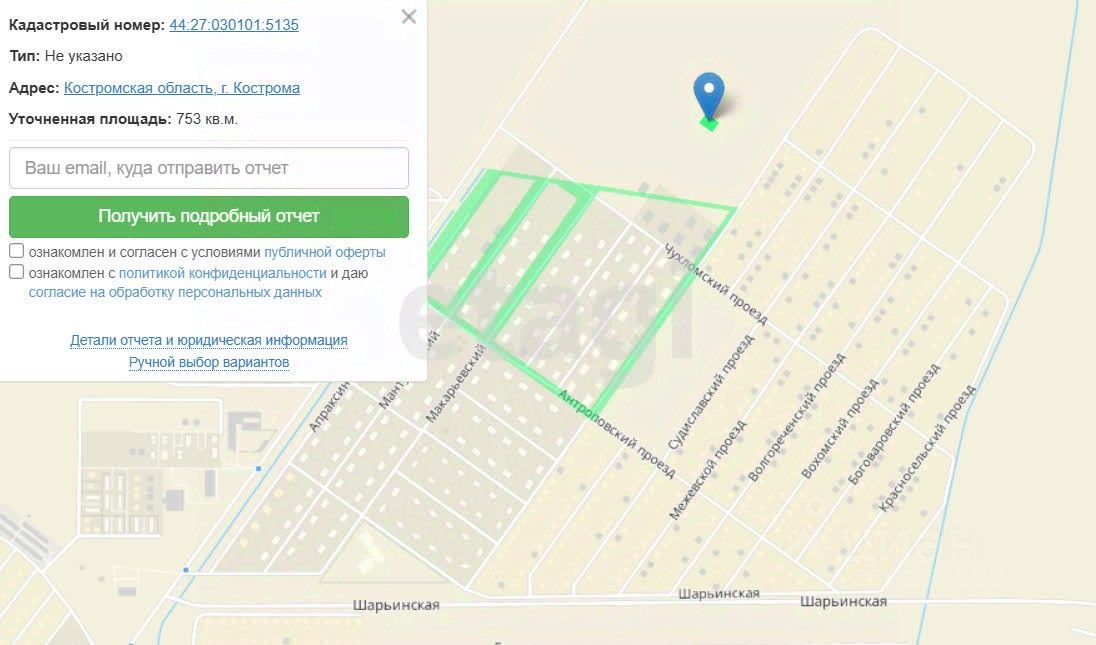This screenshot has width=1096, height=645.
Task: Open cadastral number 44:27:030101:5135 link
Action: pyautogui.click(x=233, y=24)
